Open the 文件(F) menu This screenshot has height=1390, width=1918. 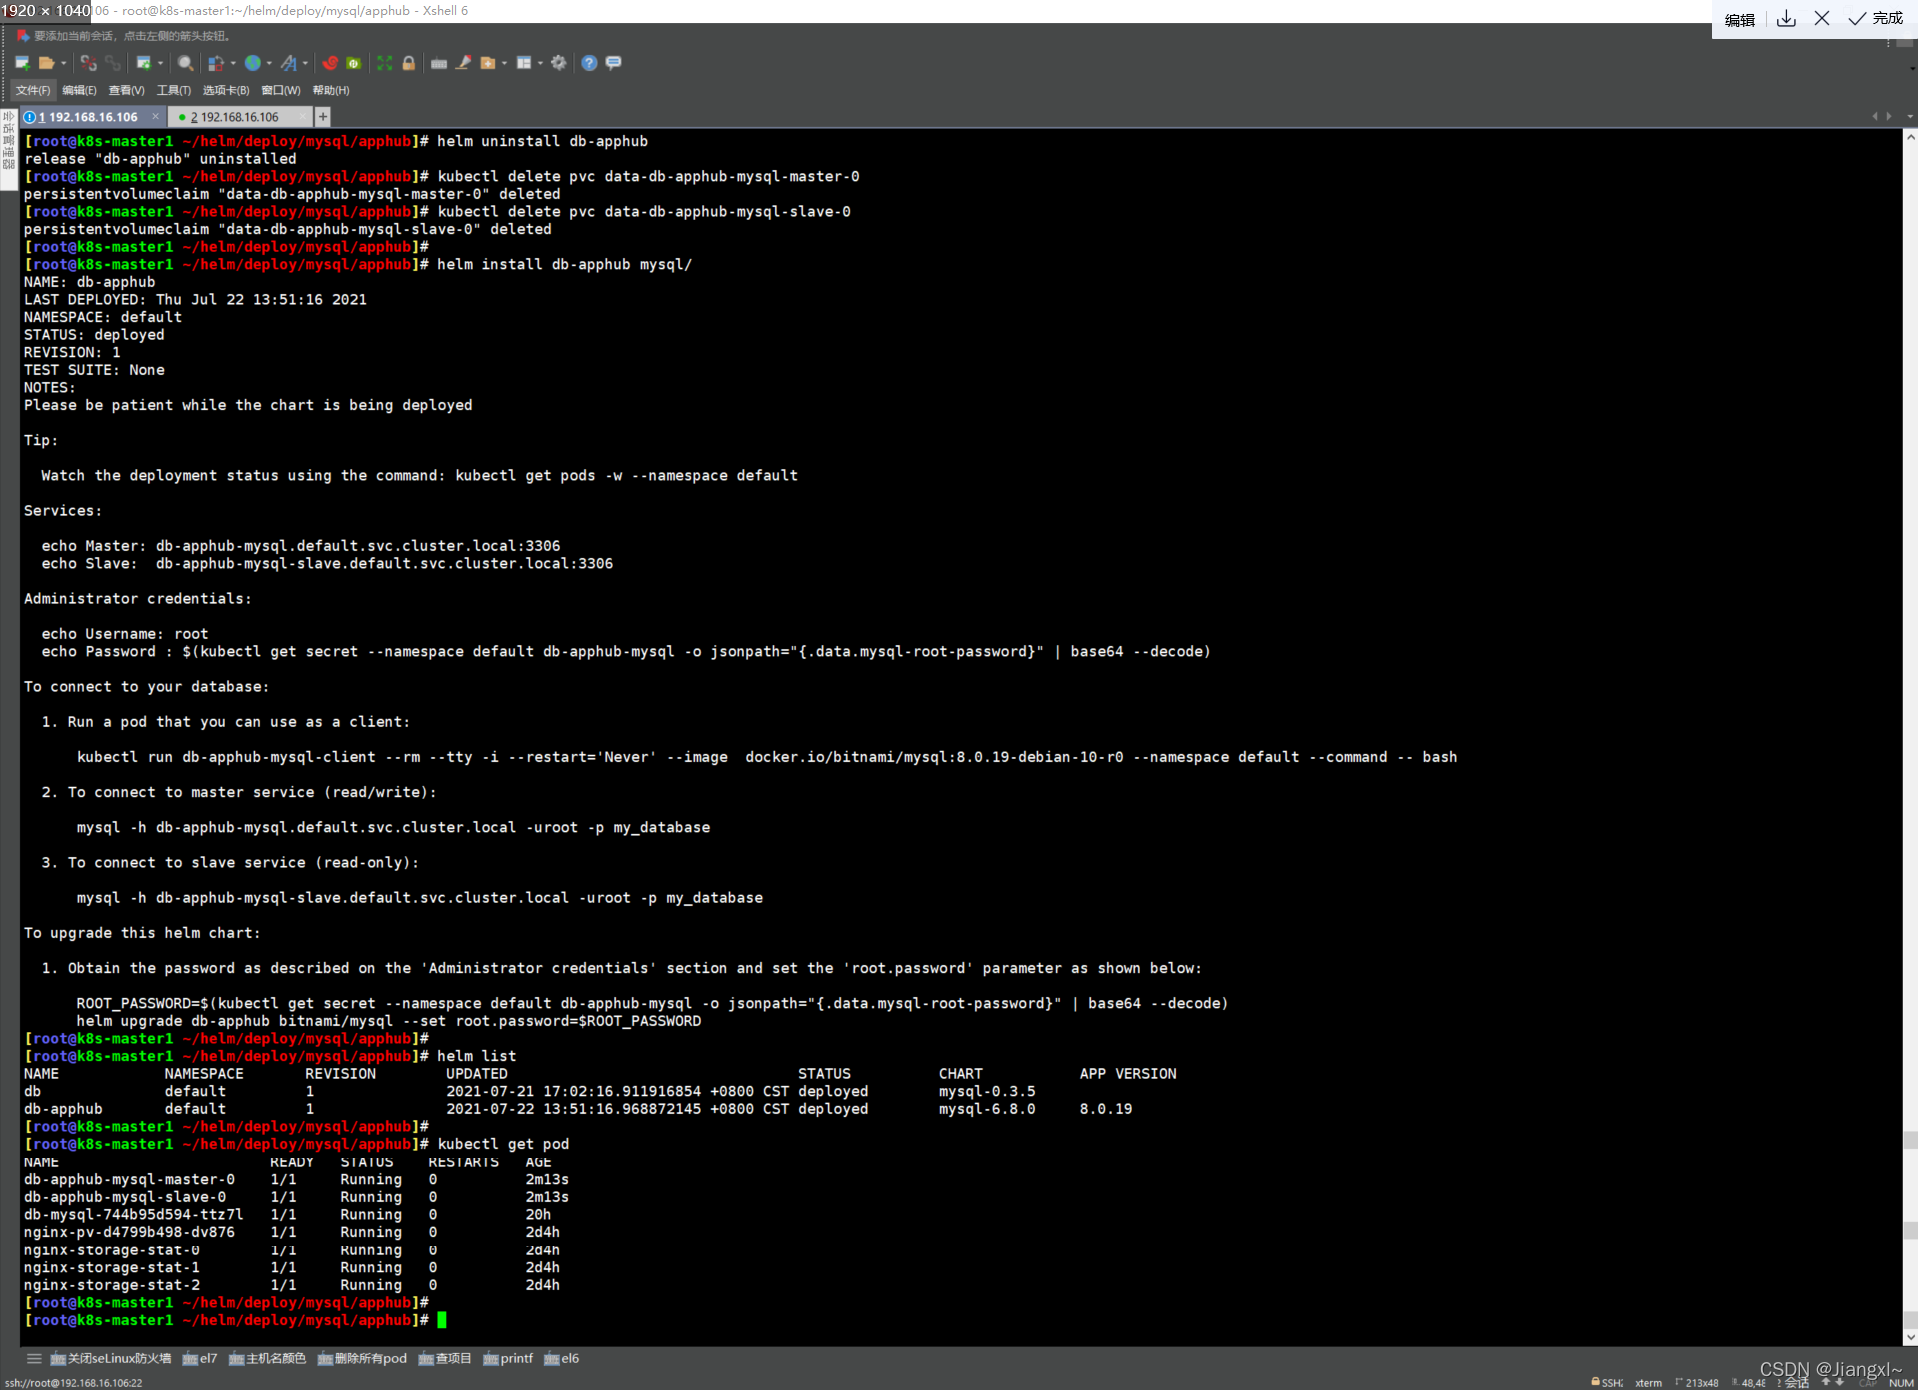tap(33, 90)
